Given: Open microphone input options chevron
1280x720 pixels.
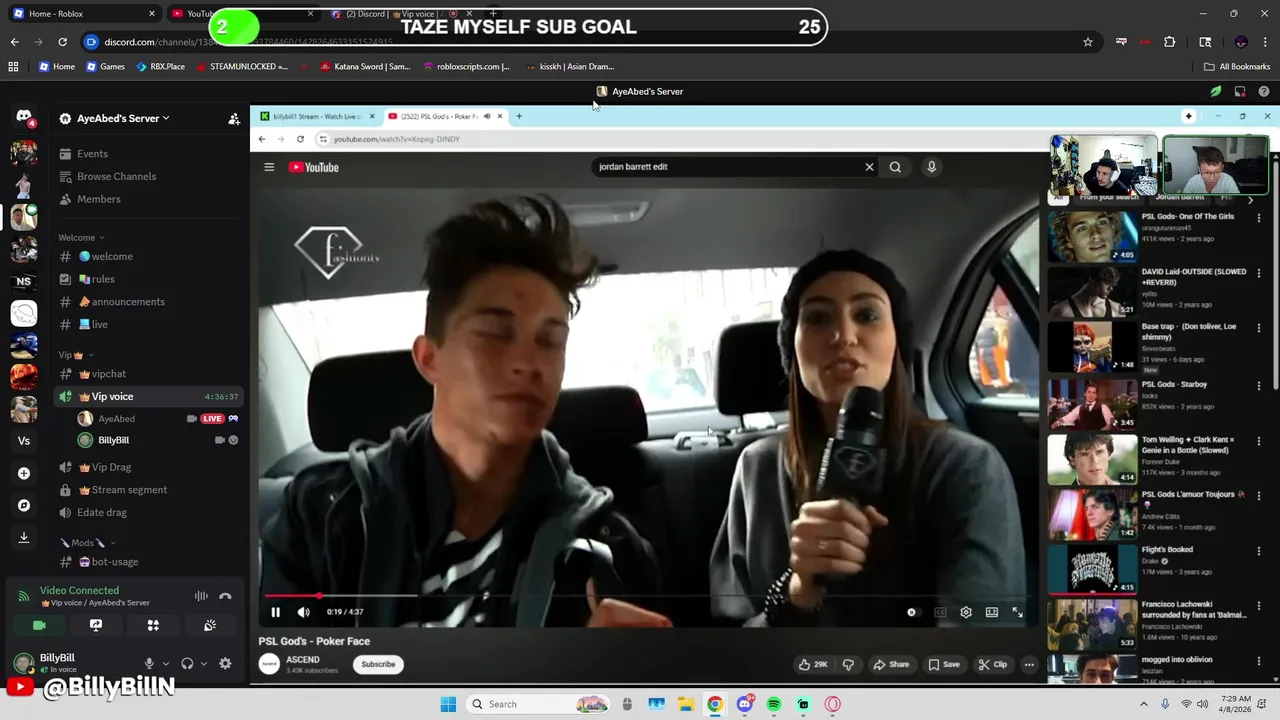Looking at the screenshot, I should (166, 663).
